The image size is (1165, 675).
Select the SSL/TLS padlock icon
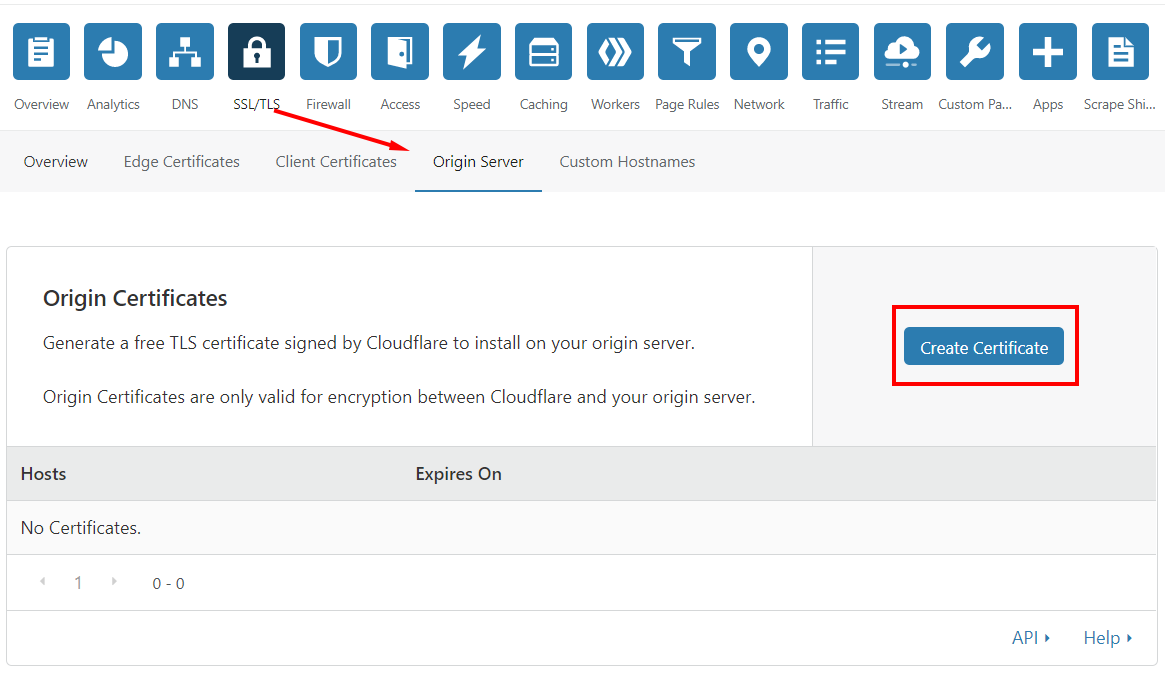256,51
